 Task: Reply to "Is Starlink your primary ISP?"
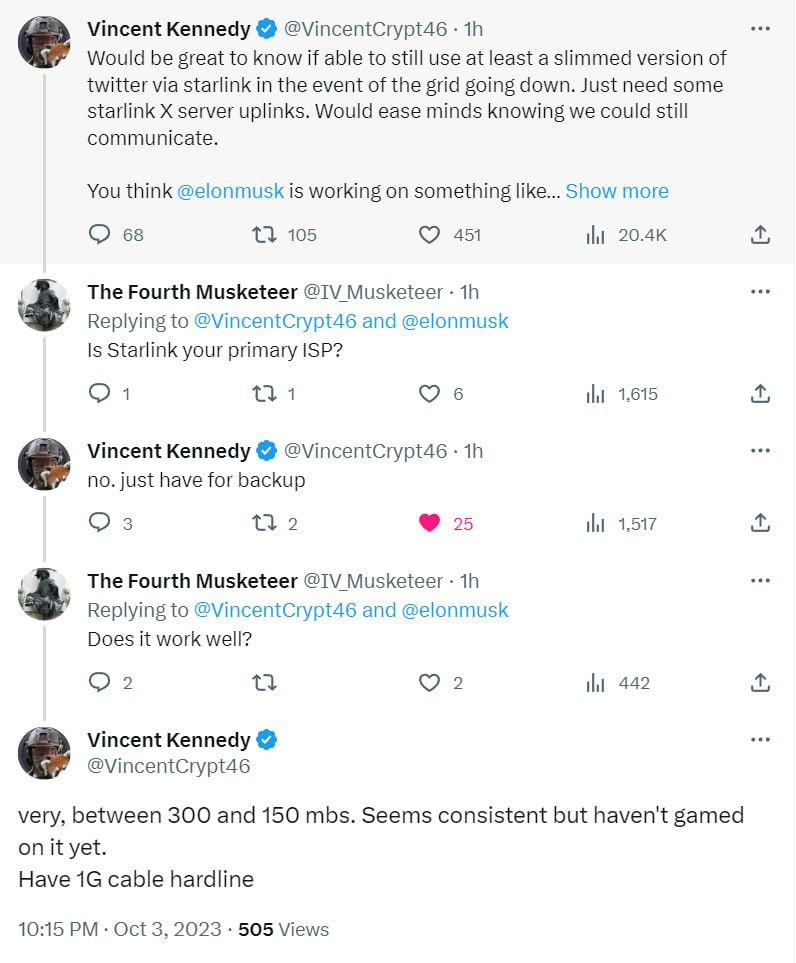[100, 394]
